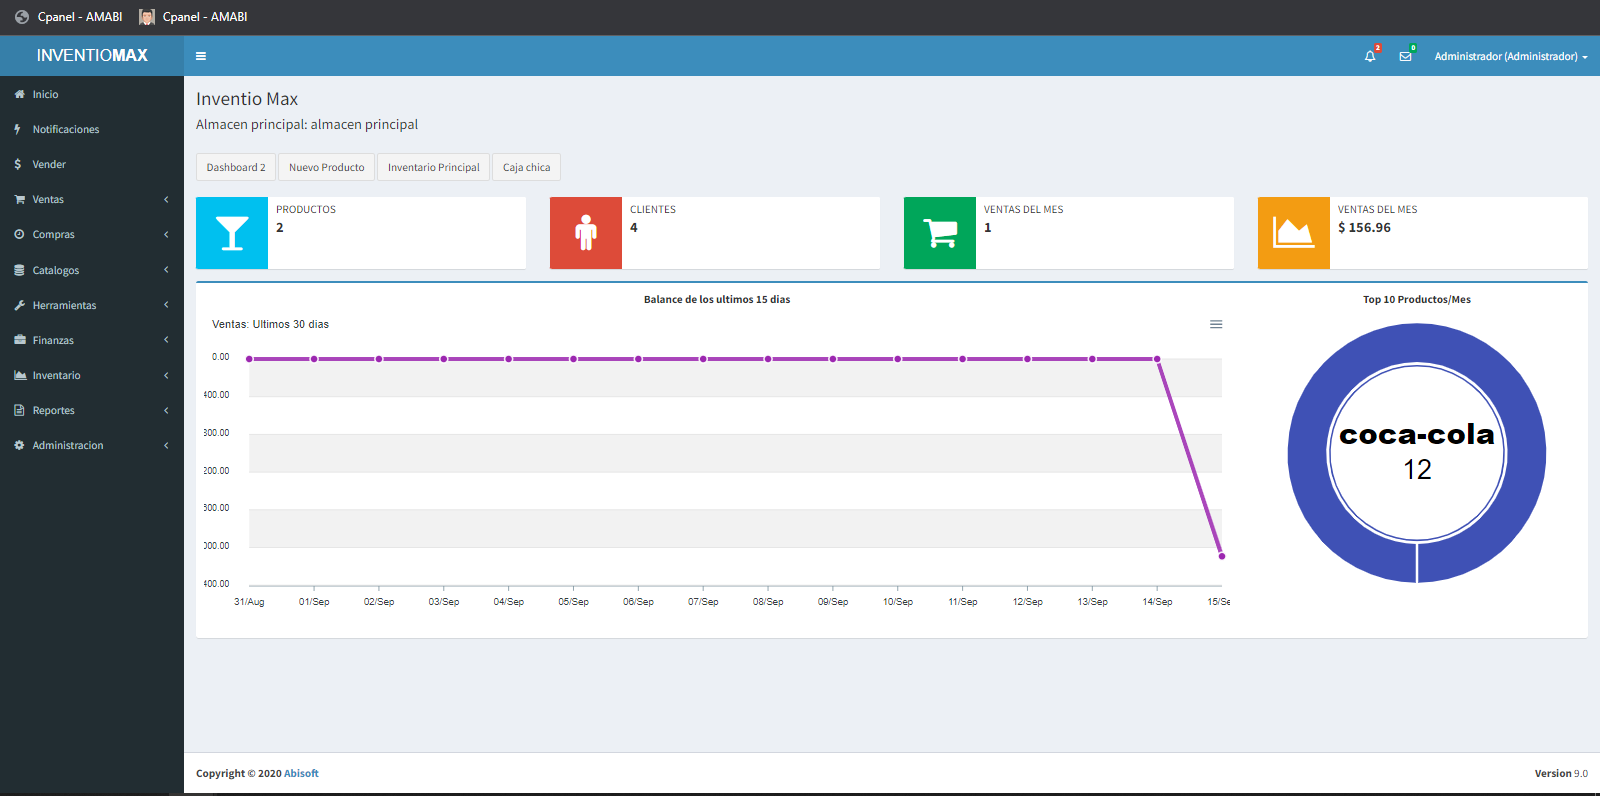The height and width of the screenshot is (796, 1600).
Task: Click the Inicio home icon in sidebar
Action: [19, 94]
